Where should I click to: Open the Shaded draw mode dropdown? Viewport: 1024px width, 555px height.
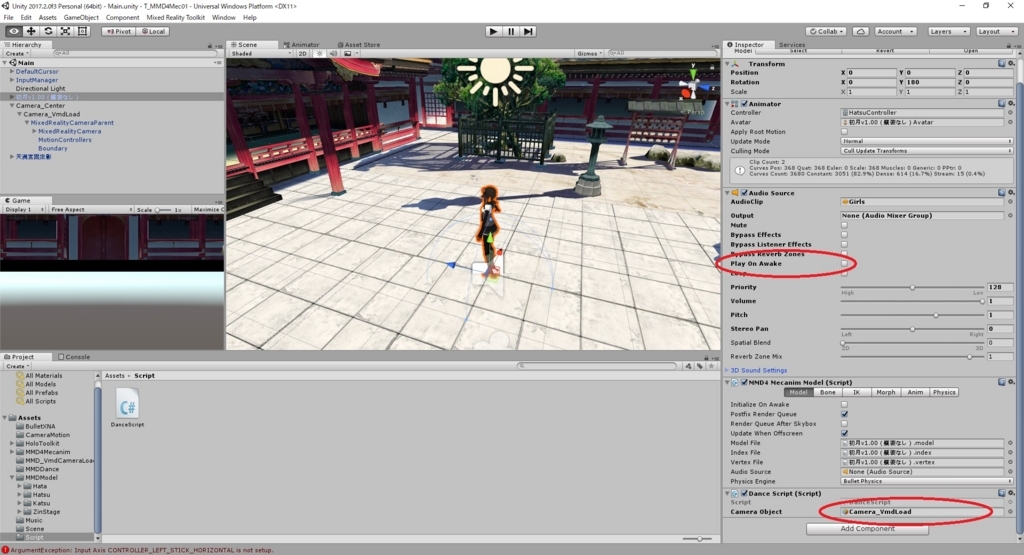(261, 54)
